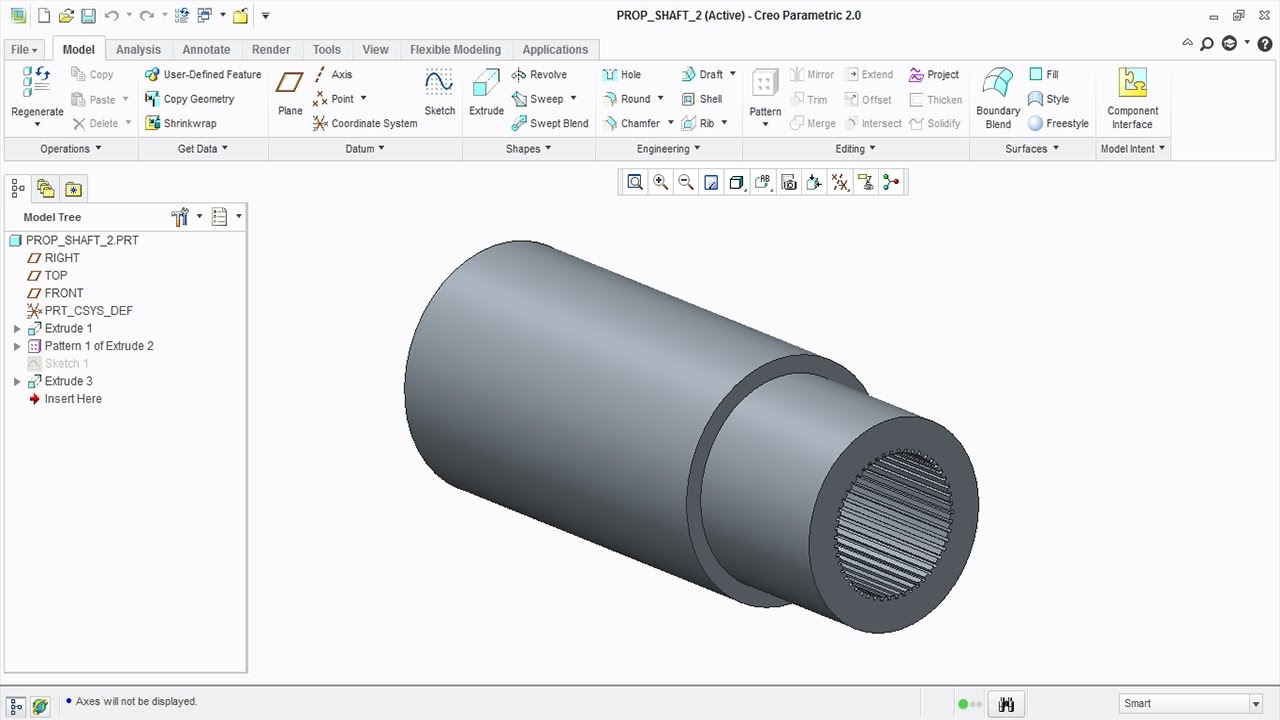
Task: Select the Swept Blend tool
Action: point(549,123)
